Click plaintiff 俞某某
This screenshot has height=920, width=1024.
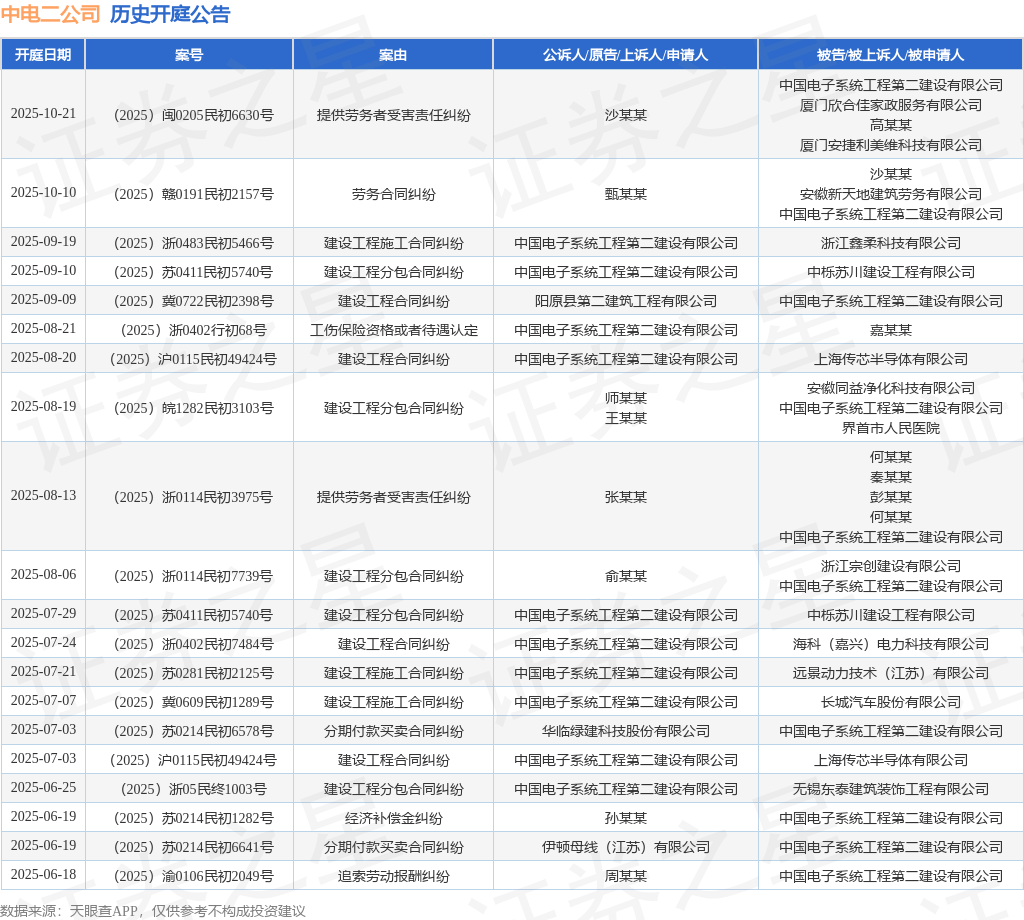click(626, 576)
